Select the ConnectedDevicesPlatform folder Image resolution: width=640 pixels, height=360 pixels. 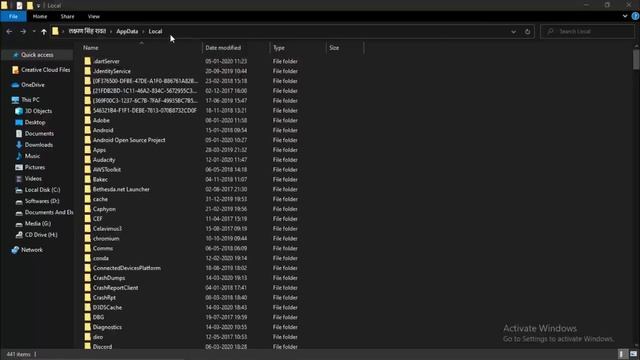click(127, 268)
